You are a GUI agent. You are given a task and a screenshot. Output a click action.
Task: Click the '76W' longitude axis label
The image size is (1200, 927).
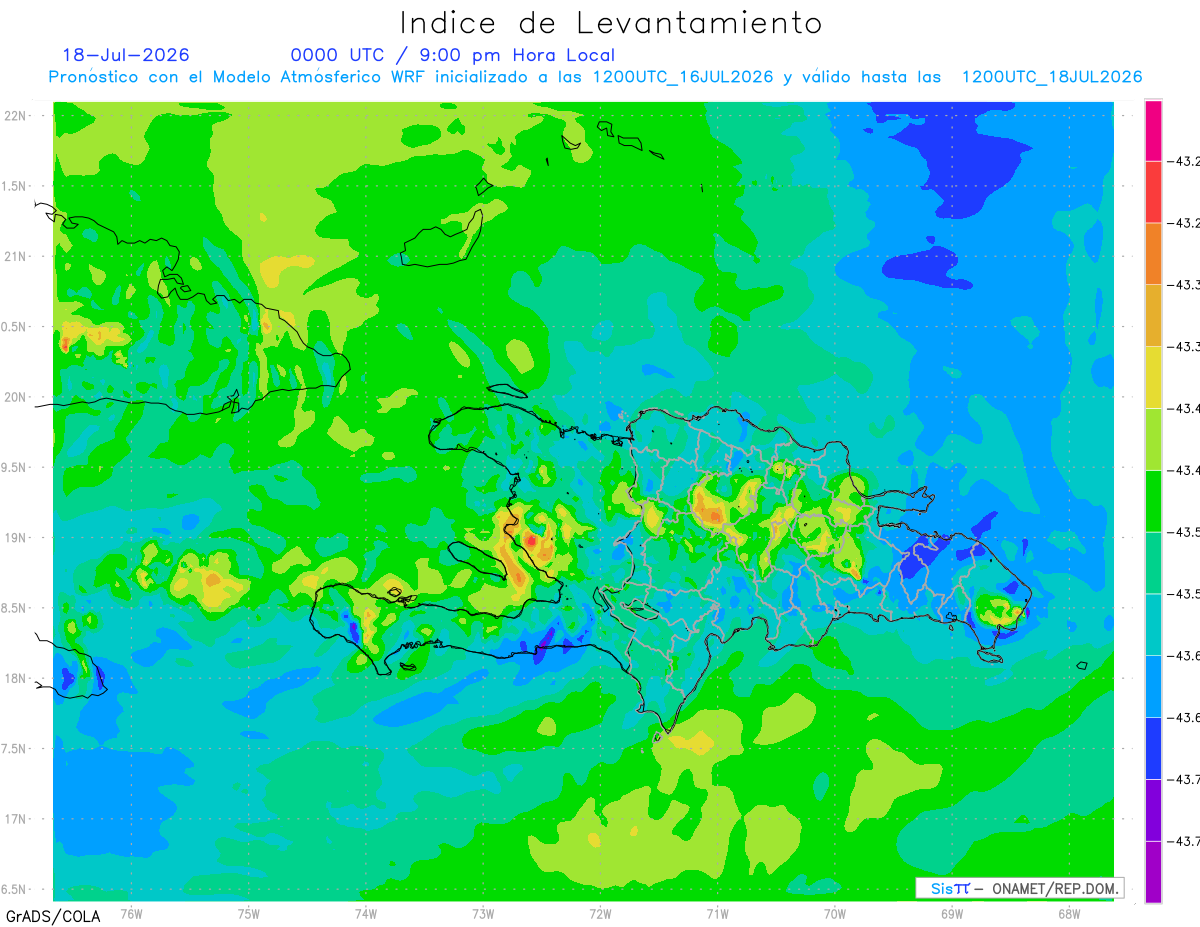(131, 914)
